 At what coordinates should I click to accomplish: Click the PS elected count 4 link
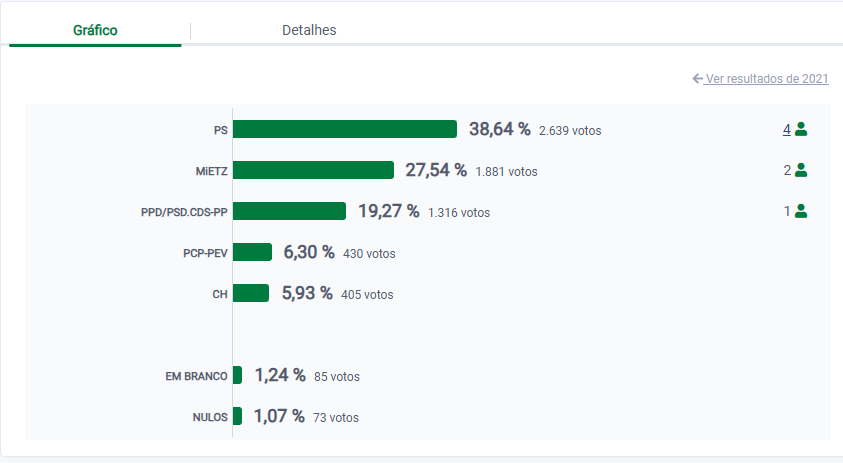(787, 129)
